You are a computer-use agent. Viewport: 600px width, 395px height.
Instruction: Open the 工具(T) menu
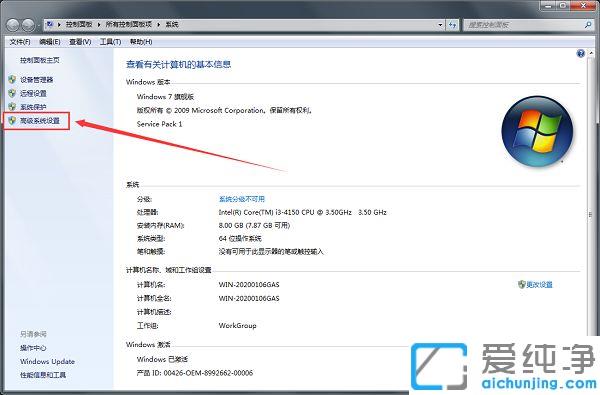tap(111, 42)
